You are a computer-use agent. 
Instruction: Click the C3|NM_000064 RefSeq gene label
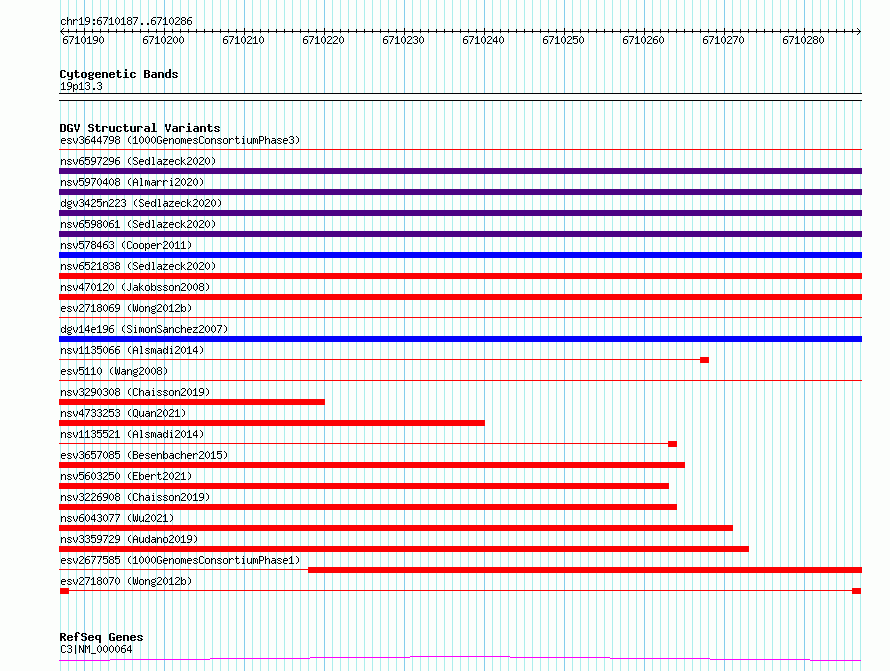(x=96, y=649)
